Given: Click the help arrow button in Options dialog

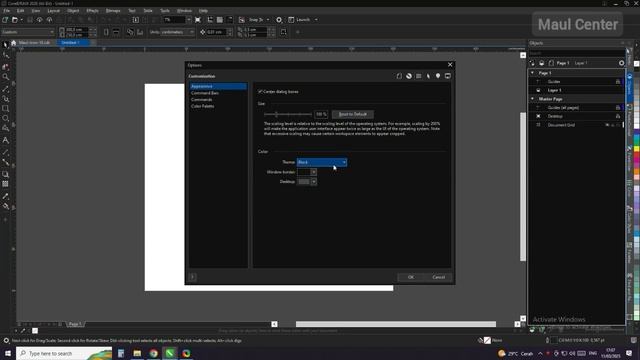Looking at the screenshot, I should pos(193,277).
